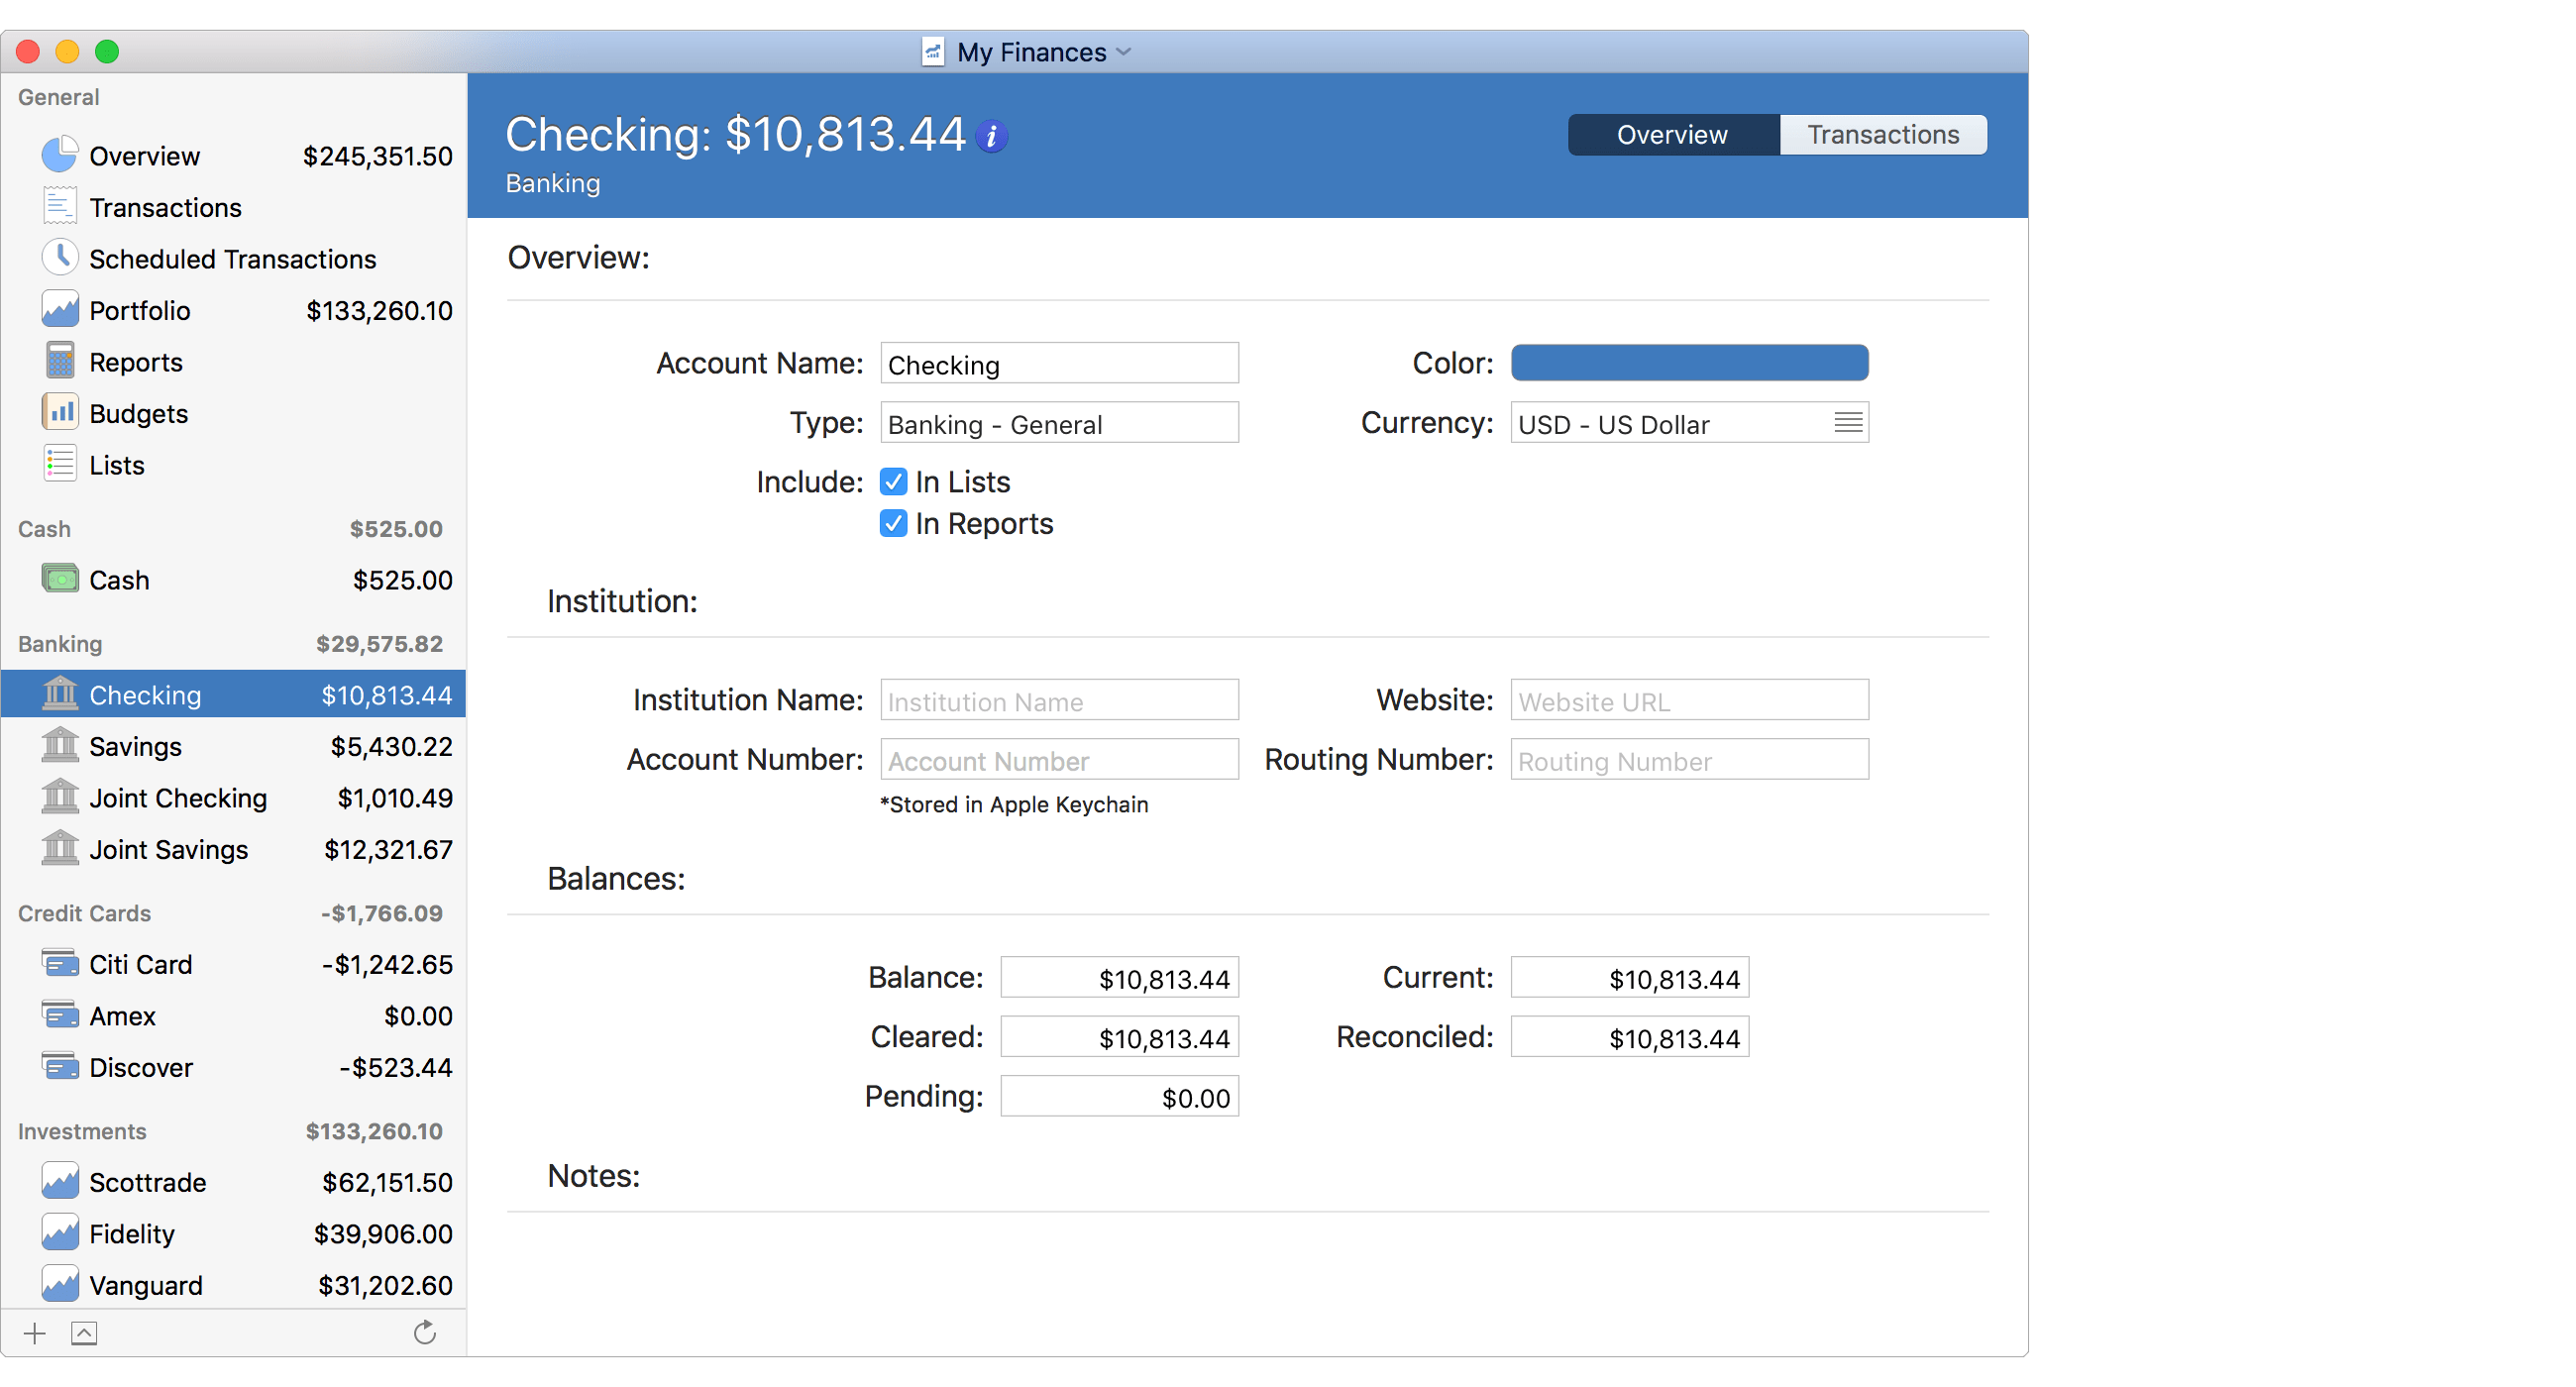Enable the In Lists checkbox
The height and width of the screenshot is (1387, 2576).
click(x=893, y=481)
